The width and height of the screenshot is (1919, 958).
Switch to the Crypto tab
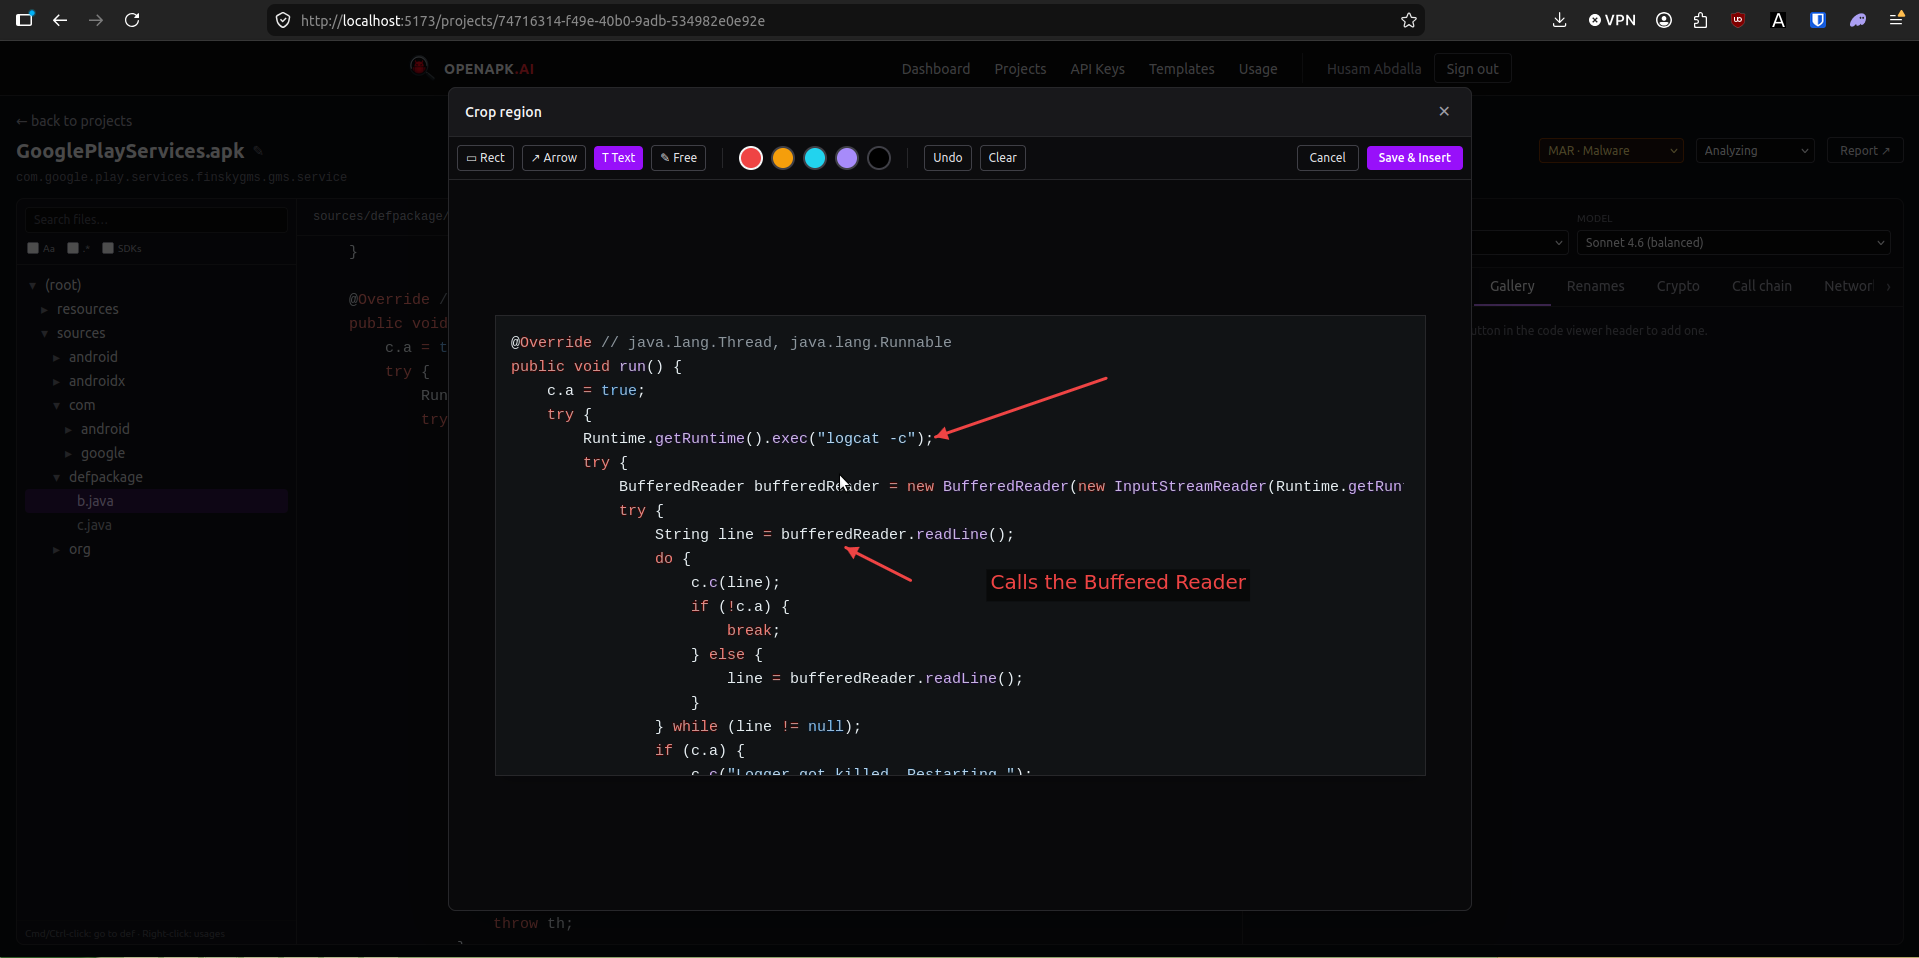point(1677,286)
